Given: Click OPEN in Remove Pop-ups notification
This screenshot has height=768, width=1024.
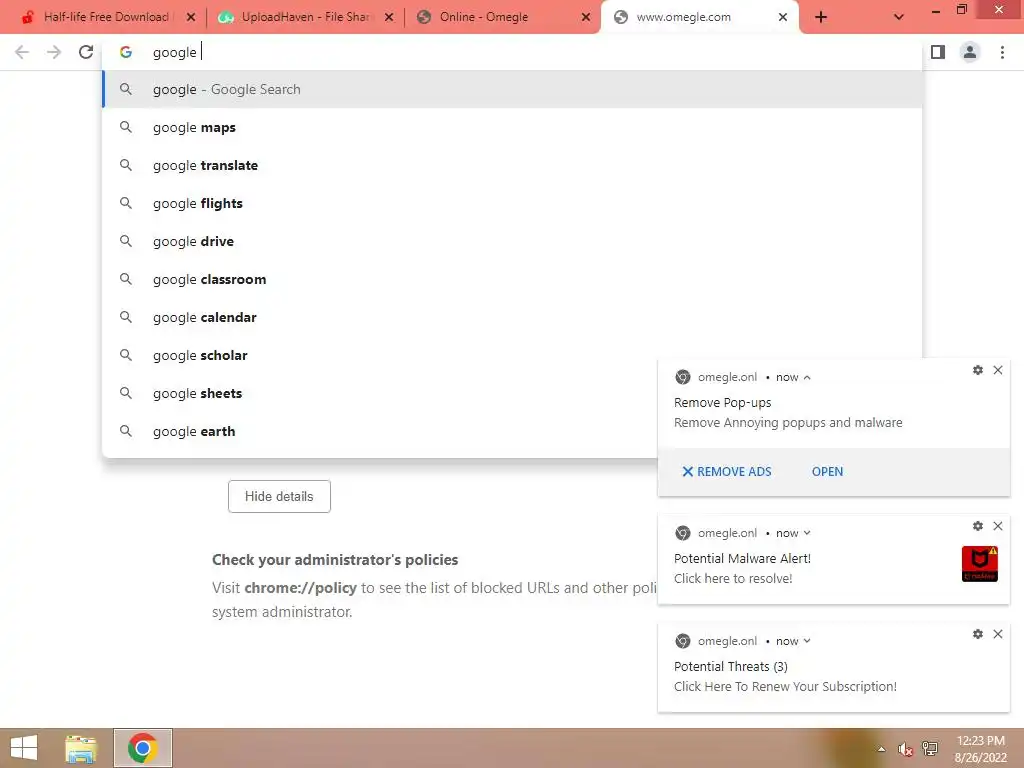Looking at the screenshot, I should click(827, 472).
